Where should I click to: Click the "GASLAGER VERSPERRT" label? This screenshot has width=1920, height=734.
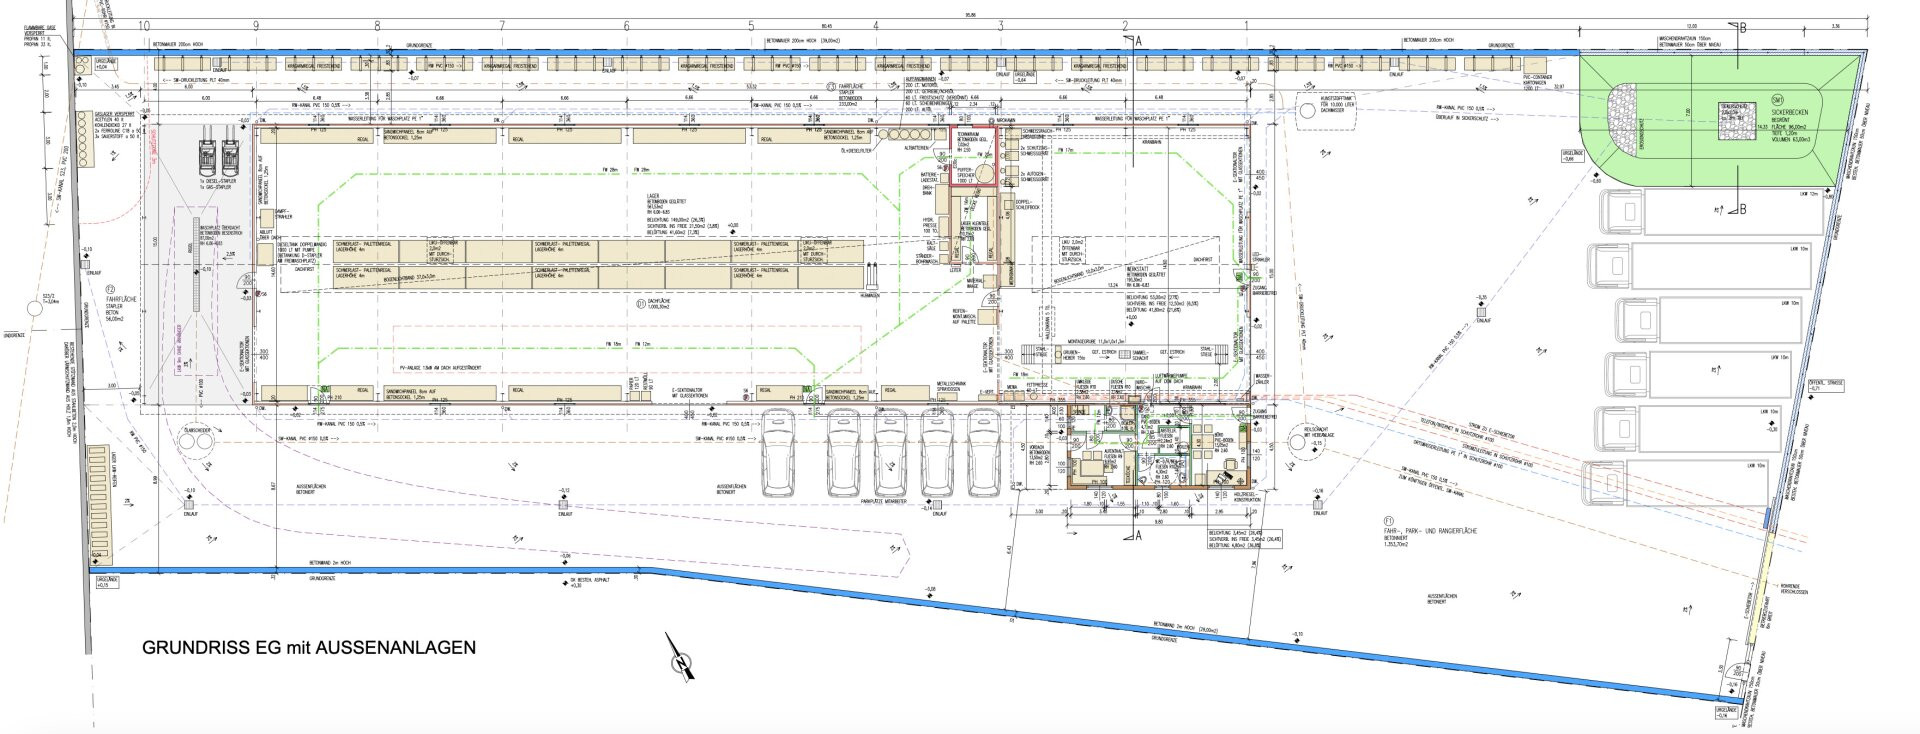tap(114, 114)
